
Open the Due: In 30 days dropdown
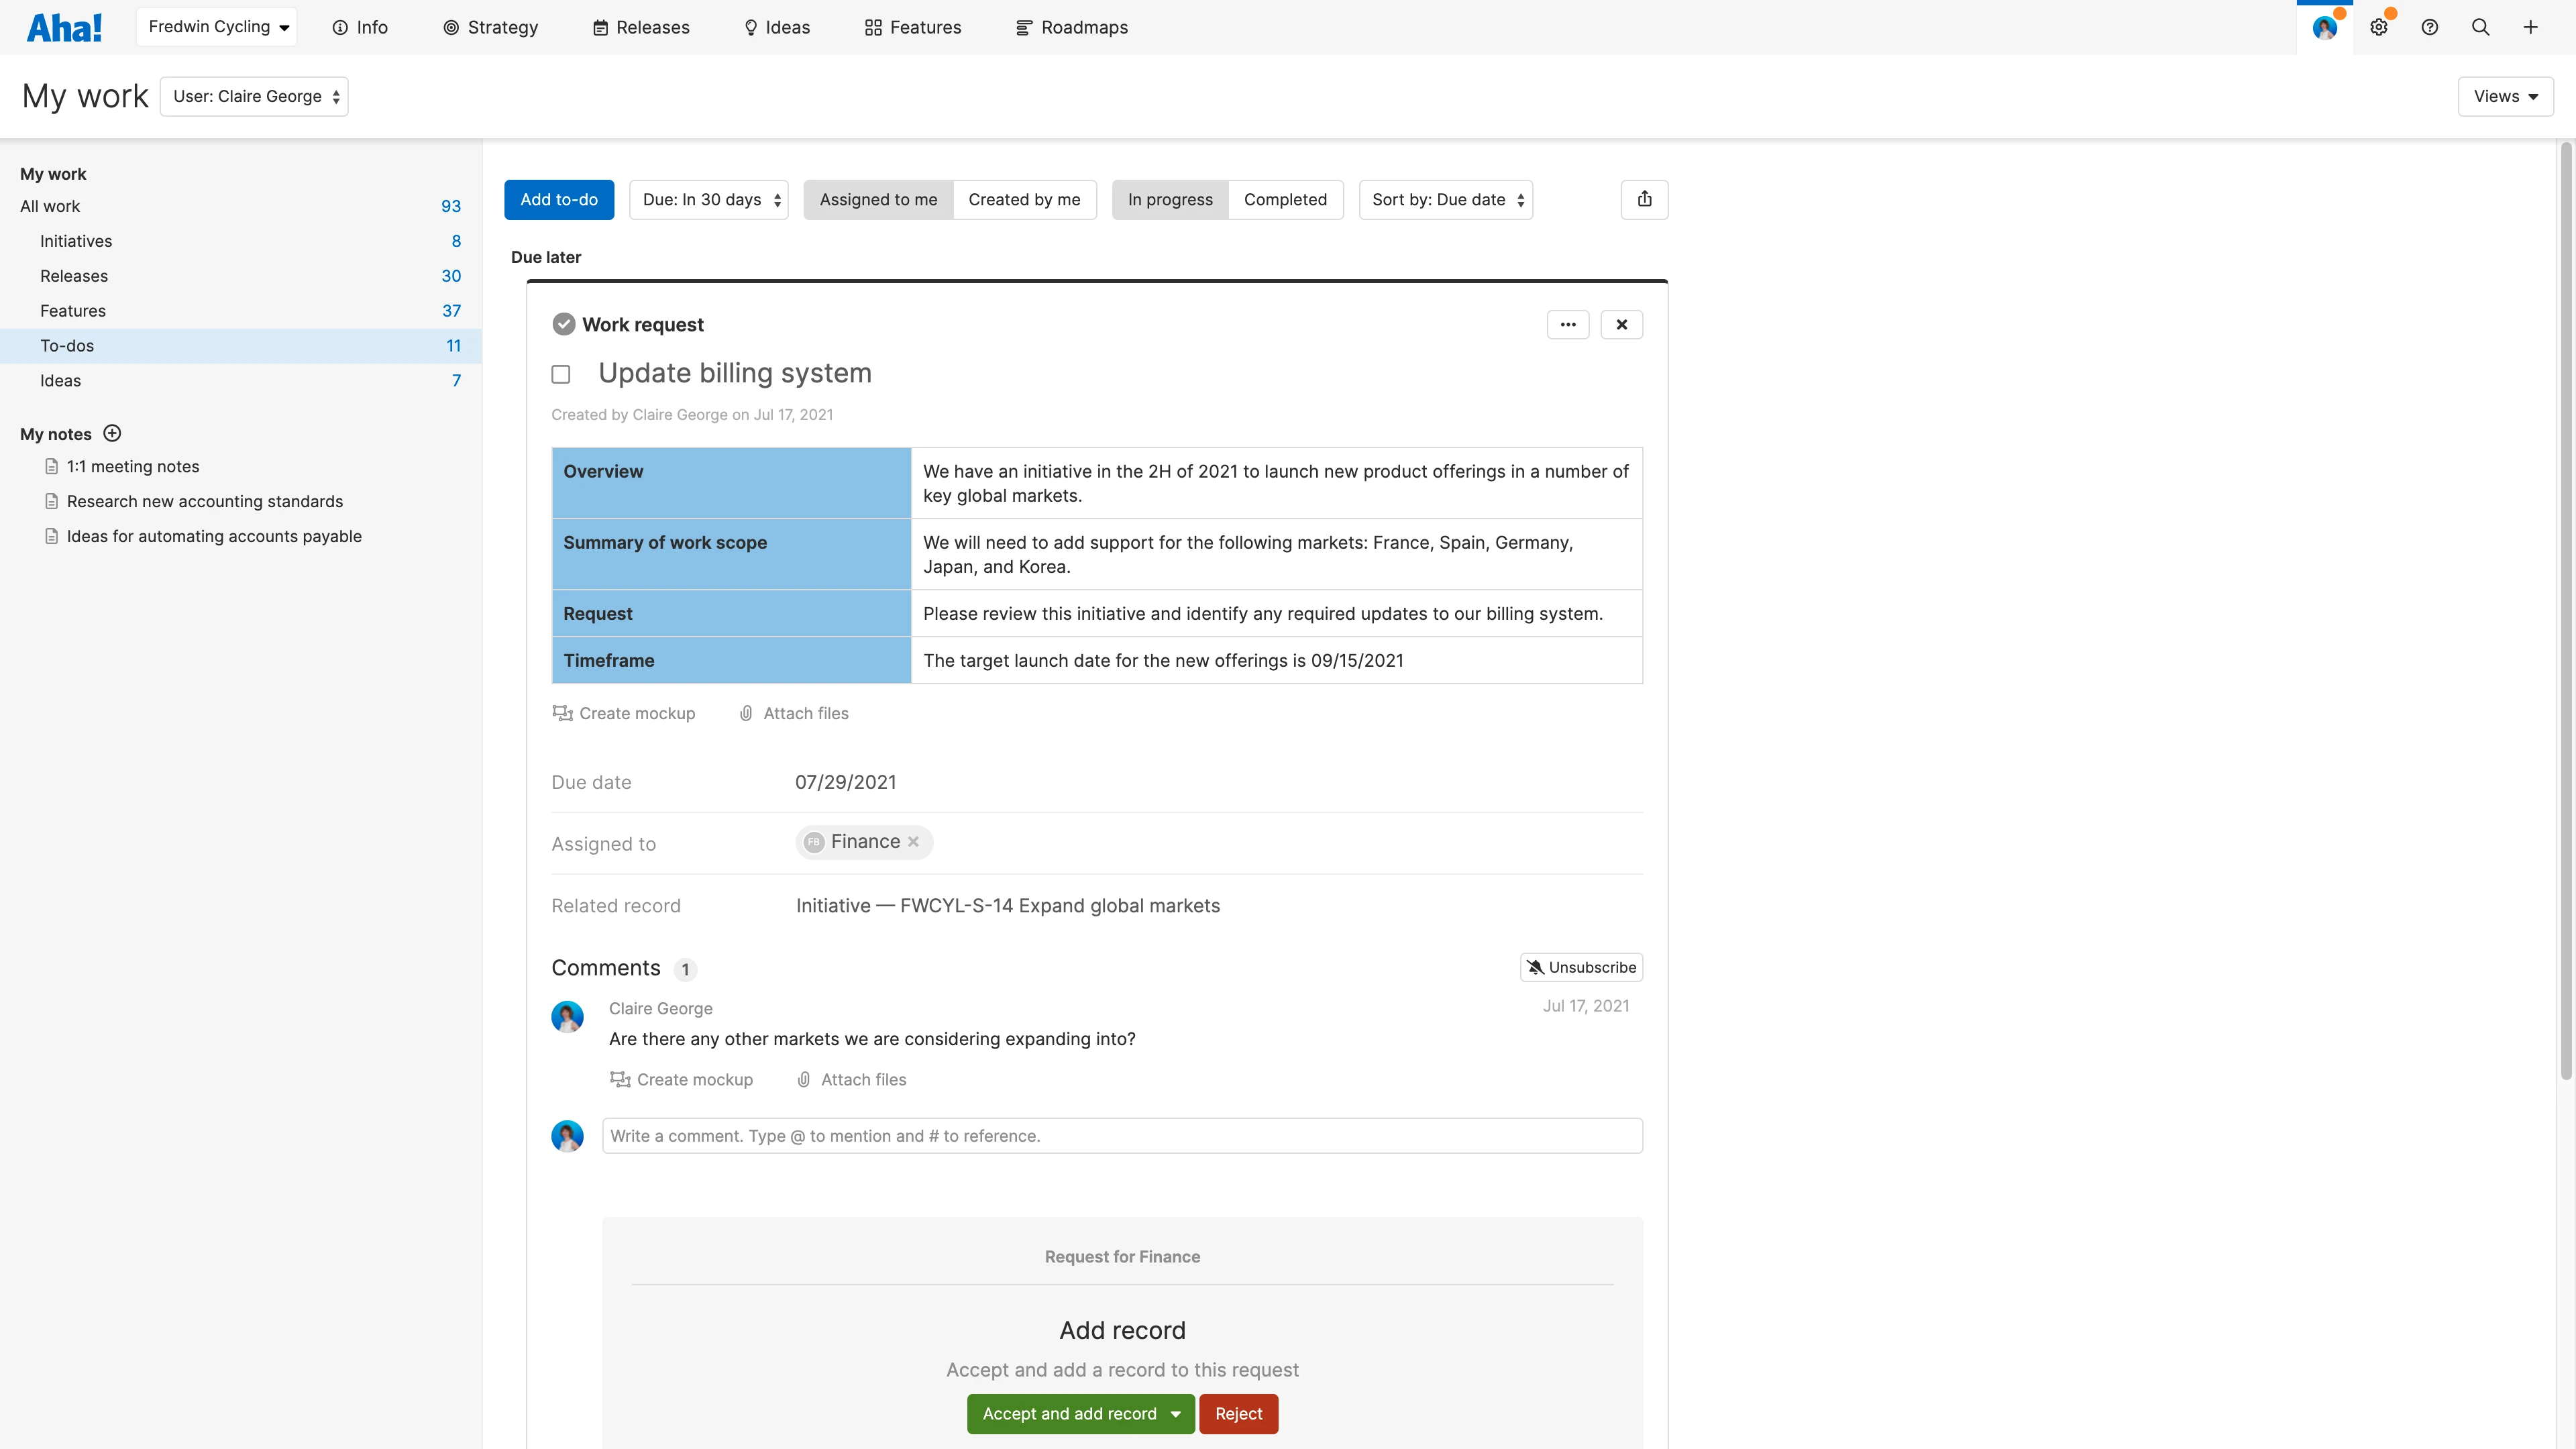(x=709, y=199)
